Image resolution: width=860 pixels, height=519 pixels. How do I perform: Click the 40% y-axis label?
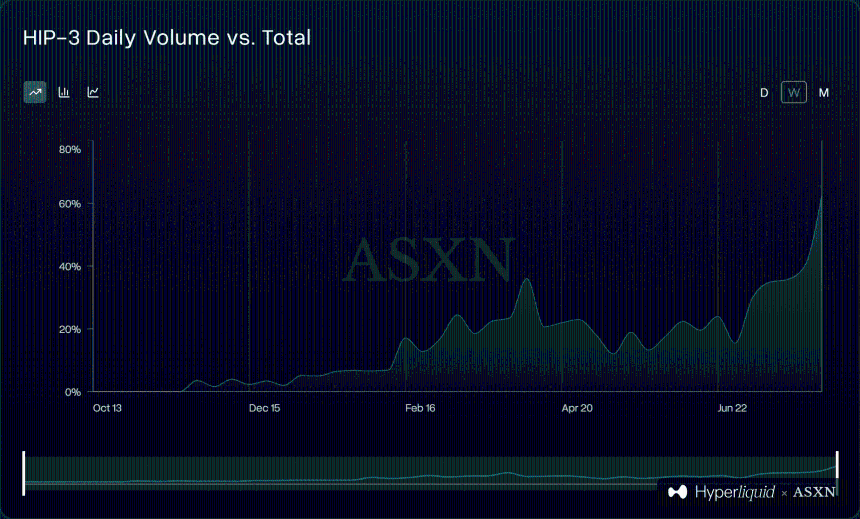[x=70, y=267]
